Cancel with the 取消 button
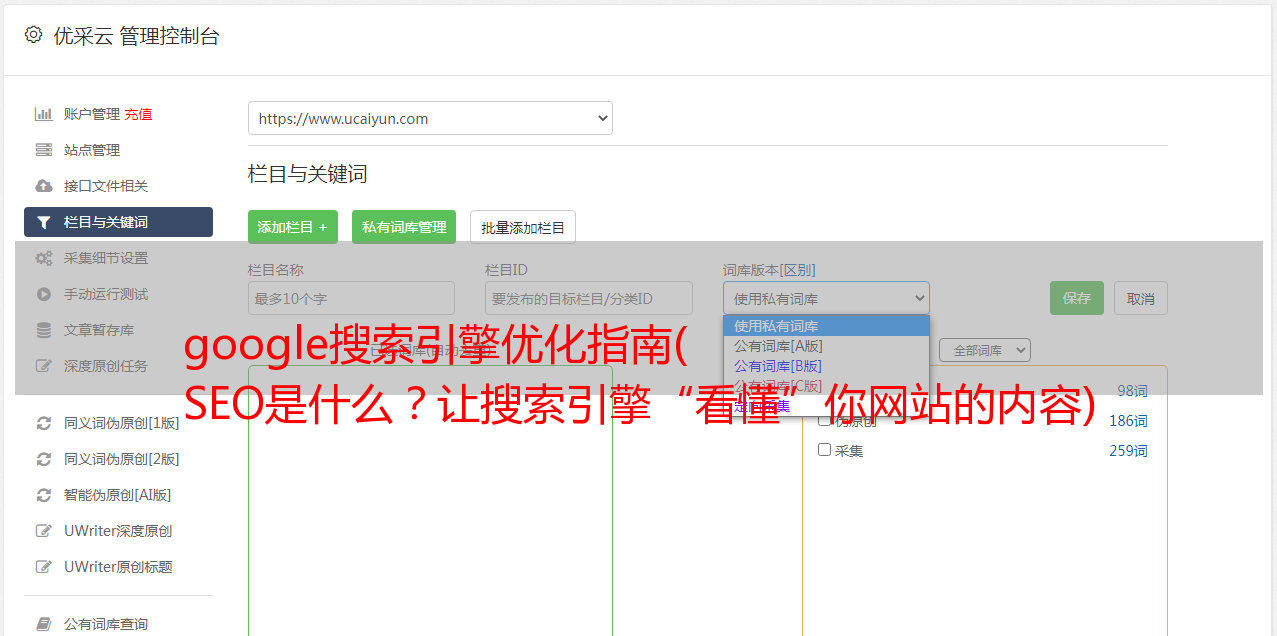Screen dimensions: 1277x636 click(x=1141, y=298)
